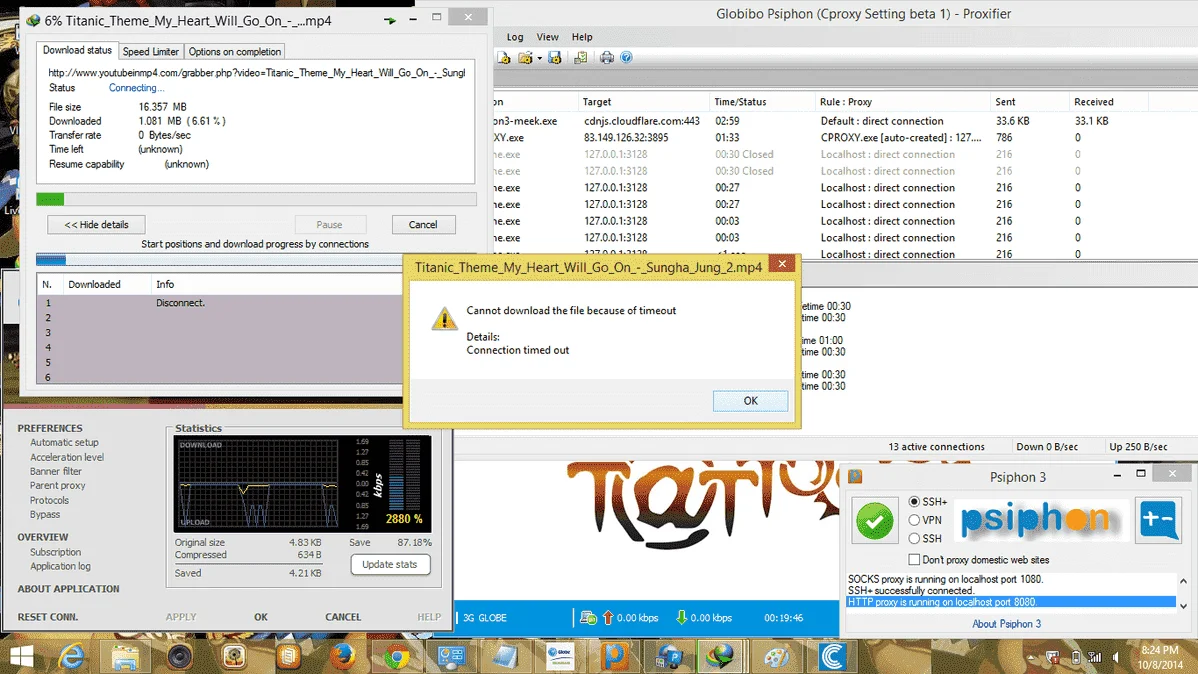The height and width of the screenshot is (674, 1198).
Task: Open the About Psiphon 3 link
Action: tap(1006, 624)
